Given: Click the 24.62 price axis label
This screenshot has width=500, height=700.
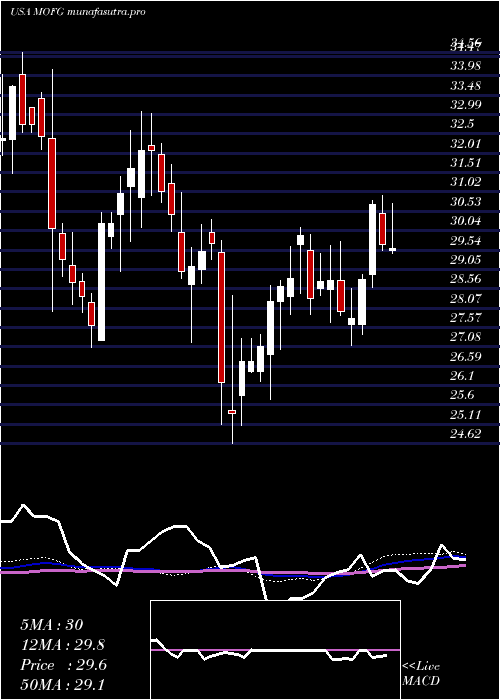Looking at the screenshot, I should point(466,433).
